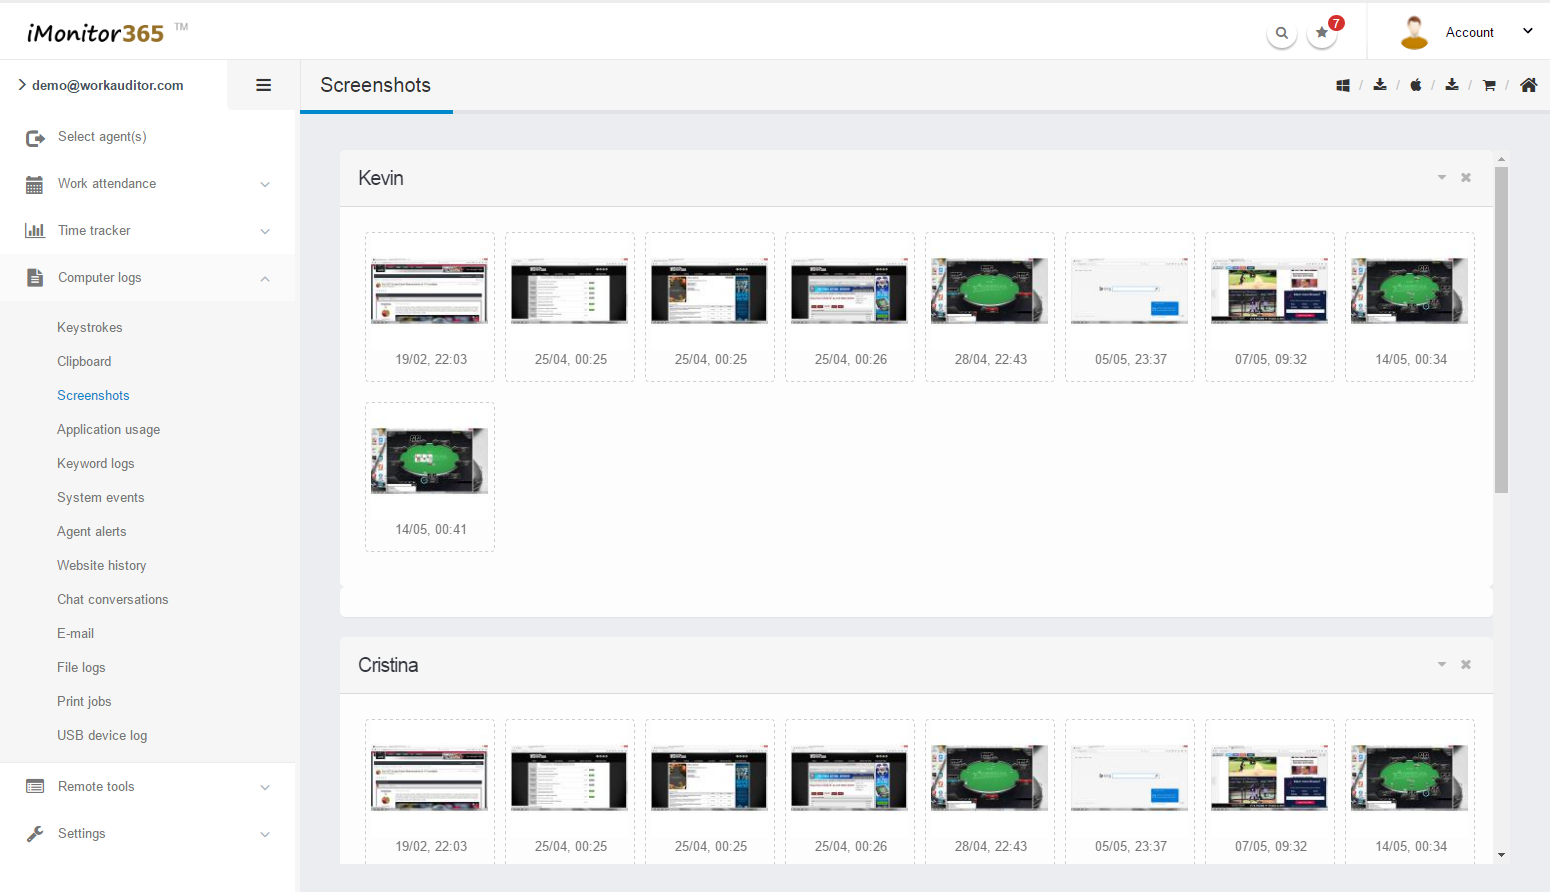Collapse the Cristina panel using its arrow
This screenshot has height=892, width=1550.
click(x=1442, y=665)
